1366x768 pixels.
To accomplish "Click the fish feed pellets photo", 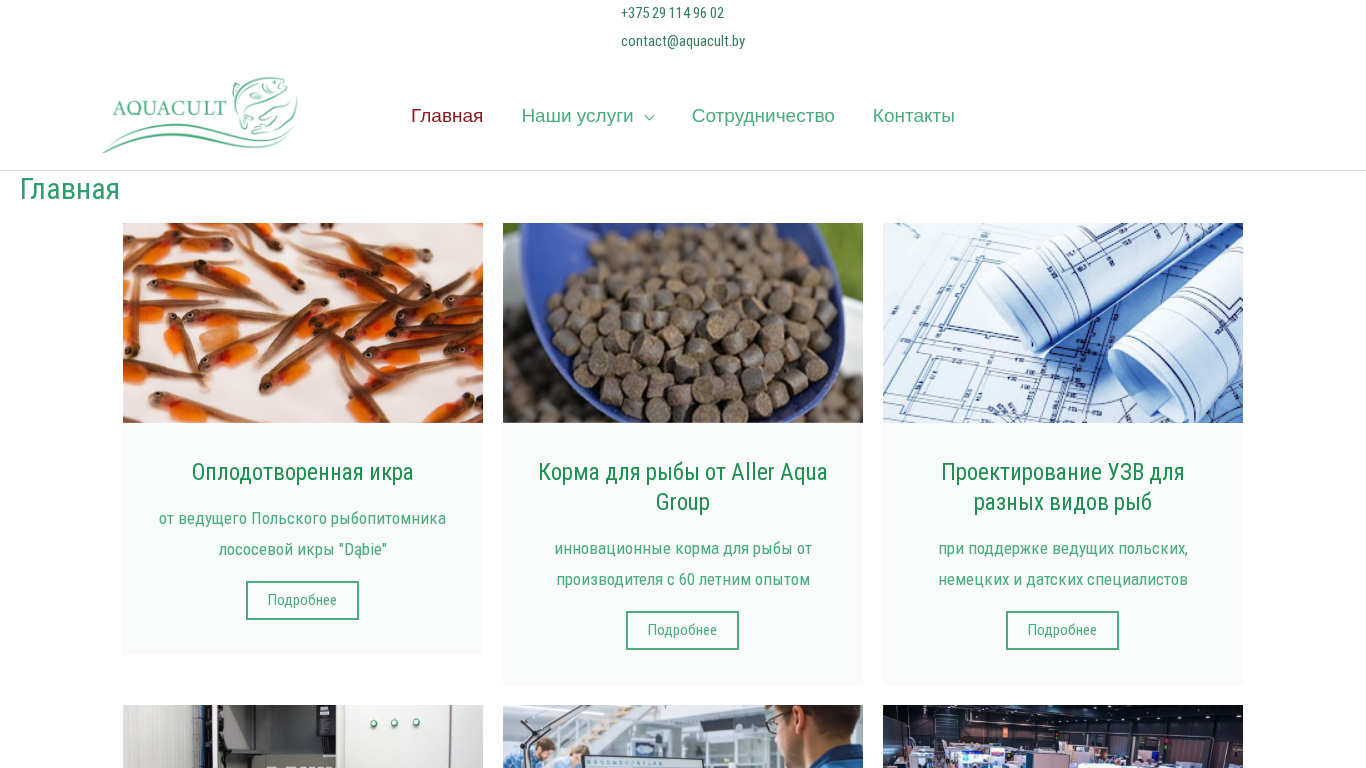I will click(x=683, y=323).
